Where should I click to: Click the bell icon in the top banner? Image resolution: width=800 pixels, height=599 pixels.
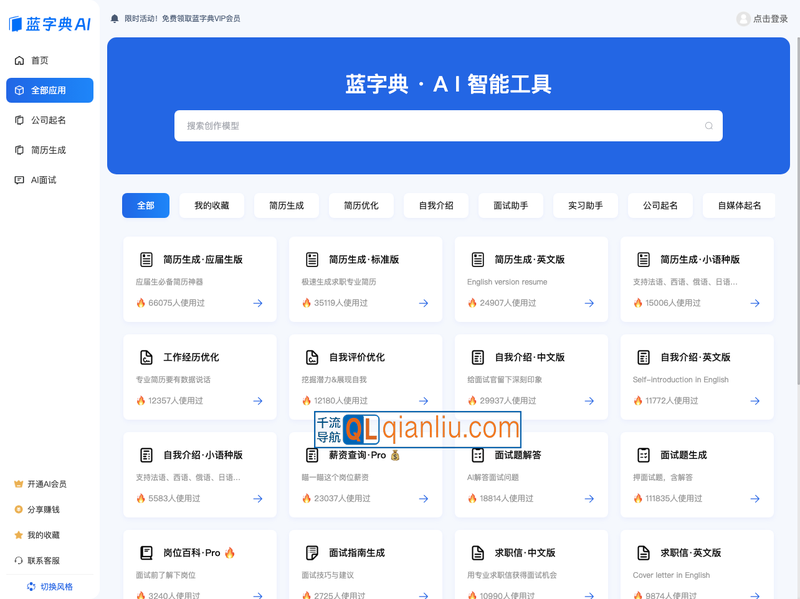pos(114,17)
